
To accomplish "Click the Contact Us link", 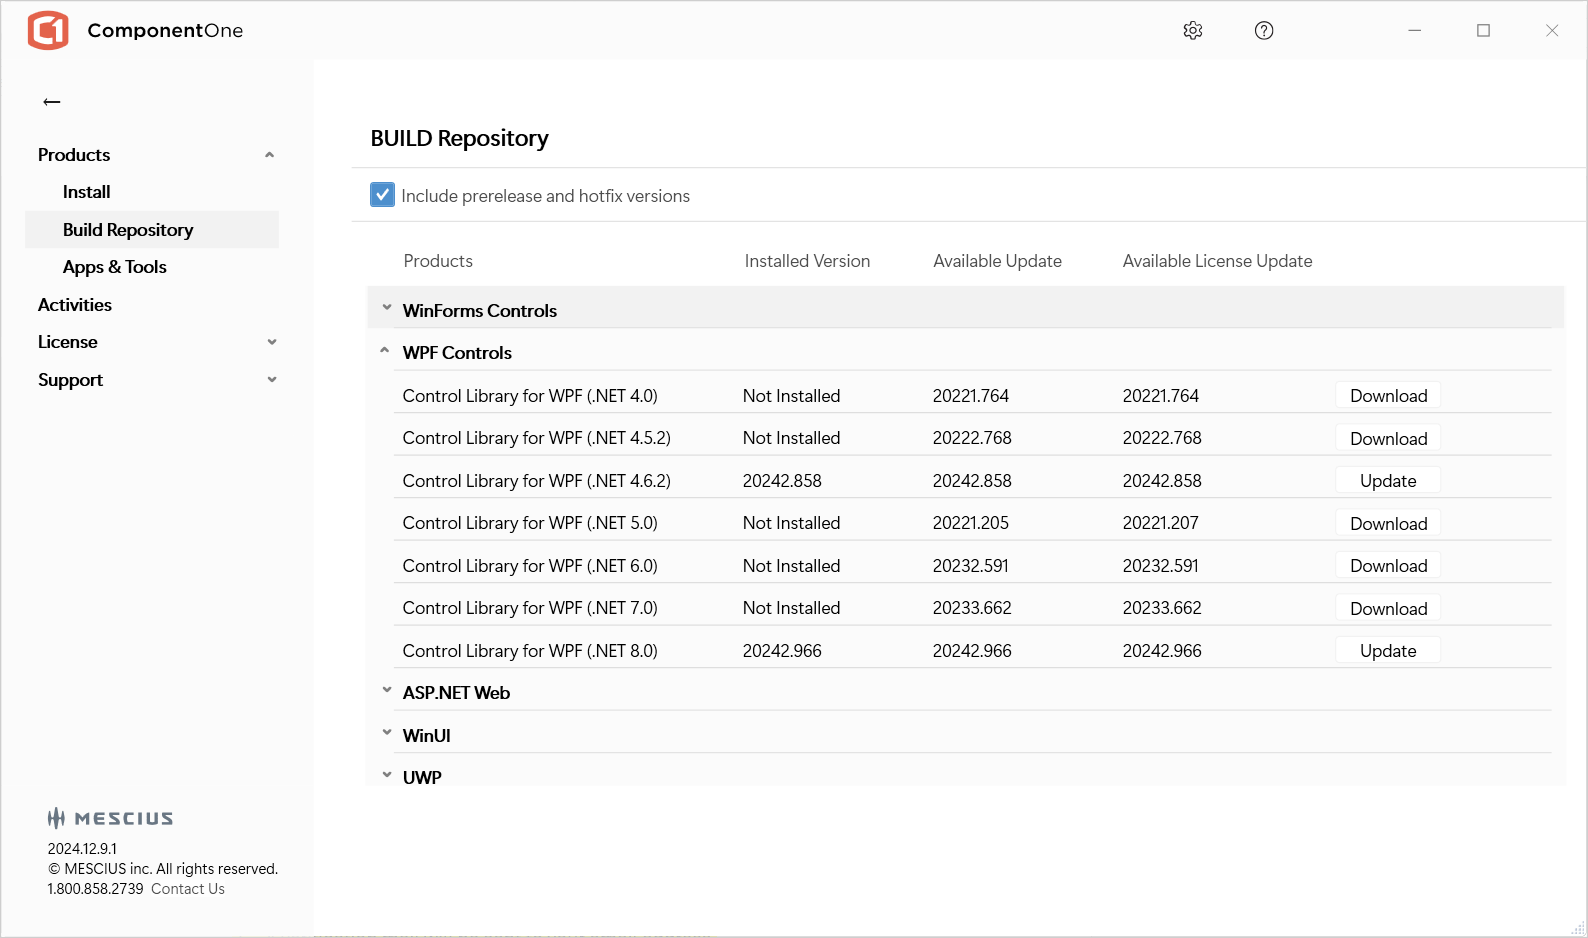I will tap(188, 889).
